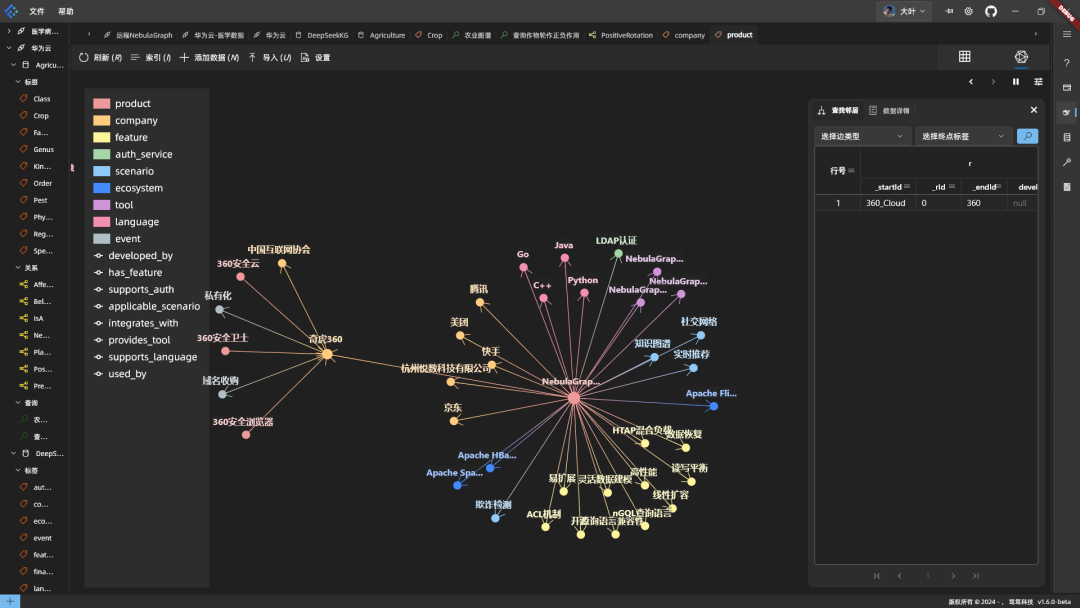This screenshot has width=1080, height=608.
Task: Click the GitHub icon in the title bar
Action: tap(990, 11)
